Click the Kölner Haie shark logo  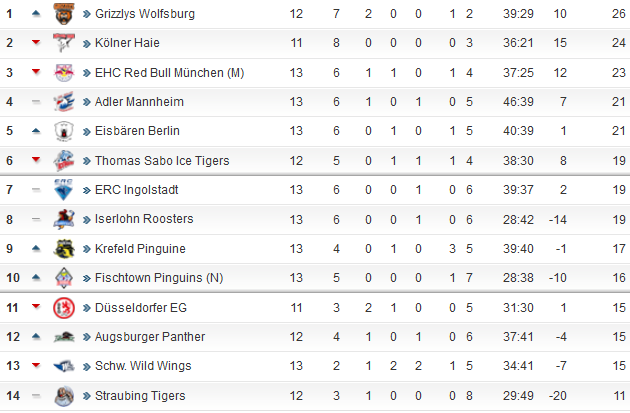click(64, 43)
